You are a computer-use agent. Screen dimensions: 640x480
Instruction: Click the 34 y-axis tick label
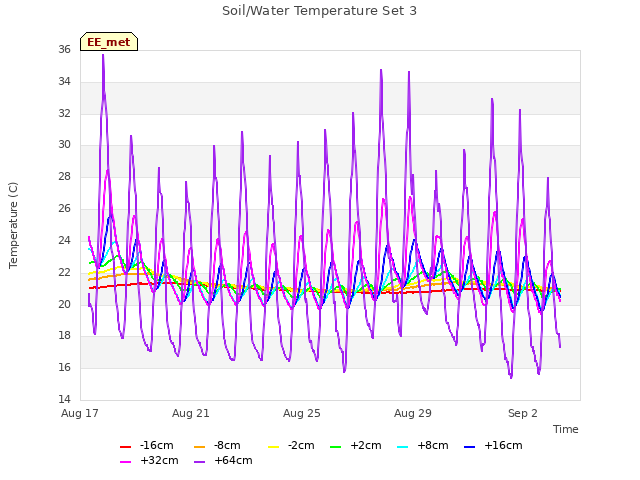[x=64, y=81]
